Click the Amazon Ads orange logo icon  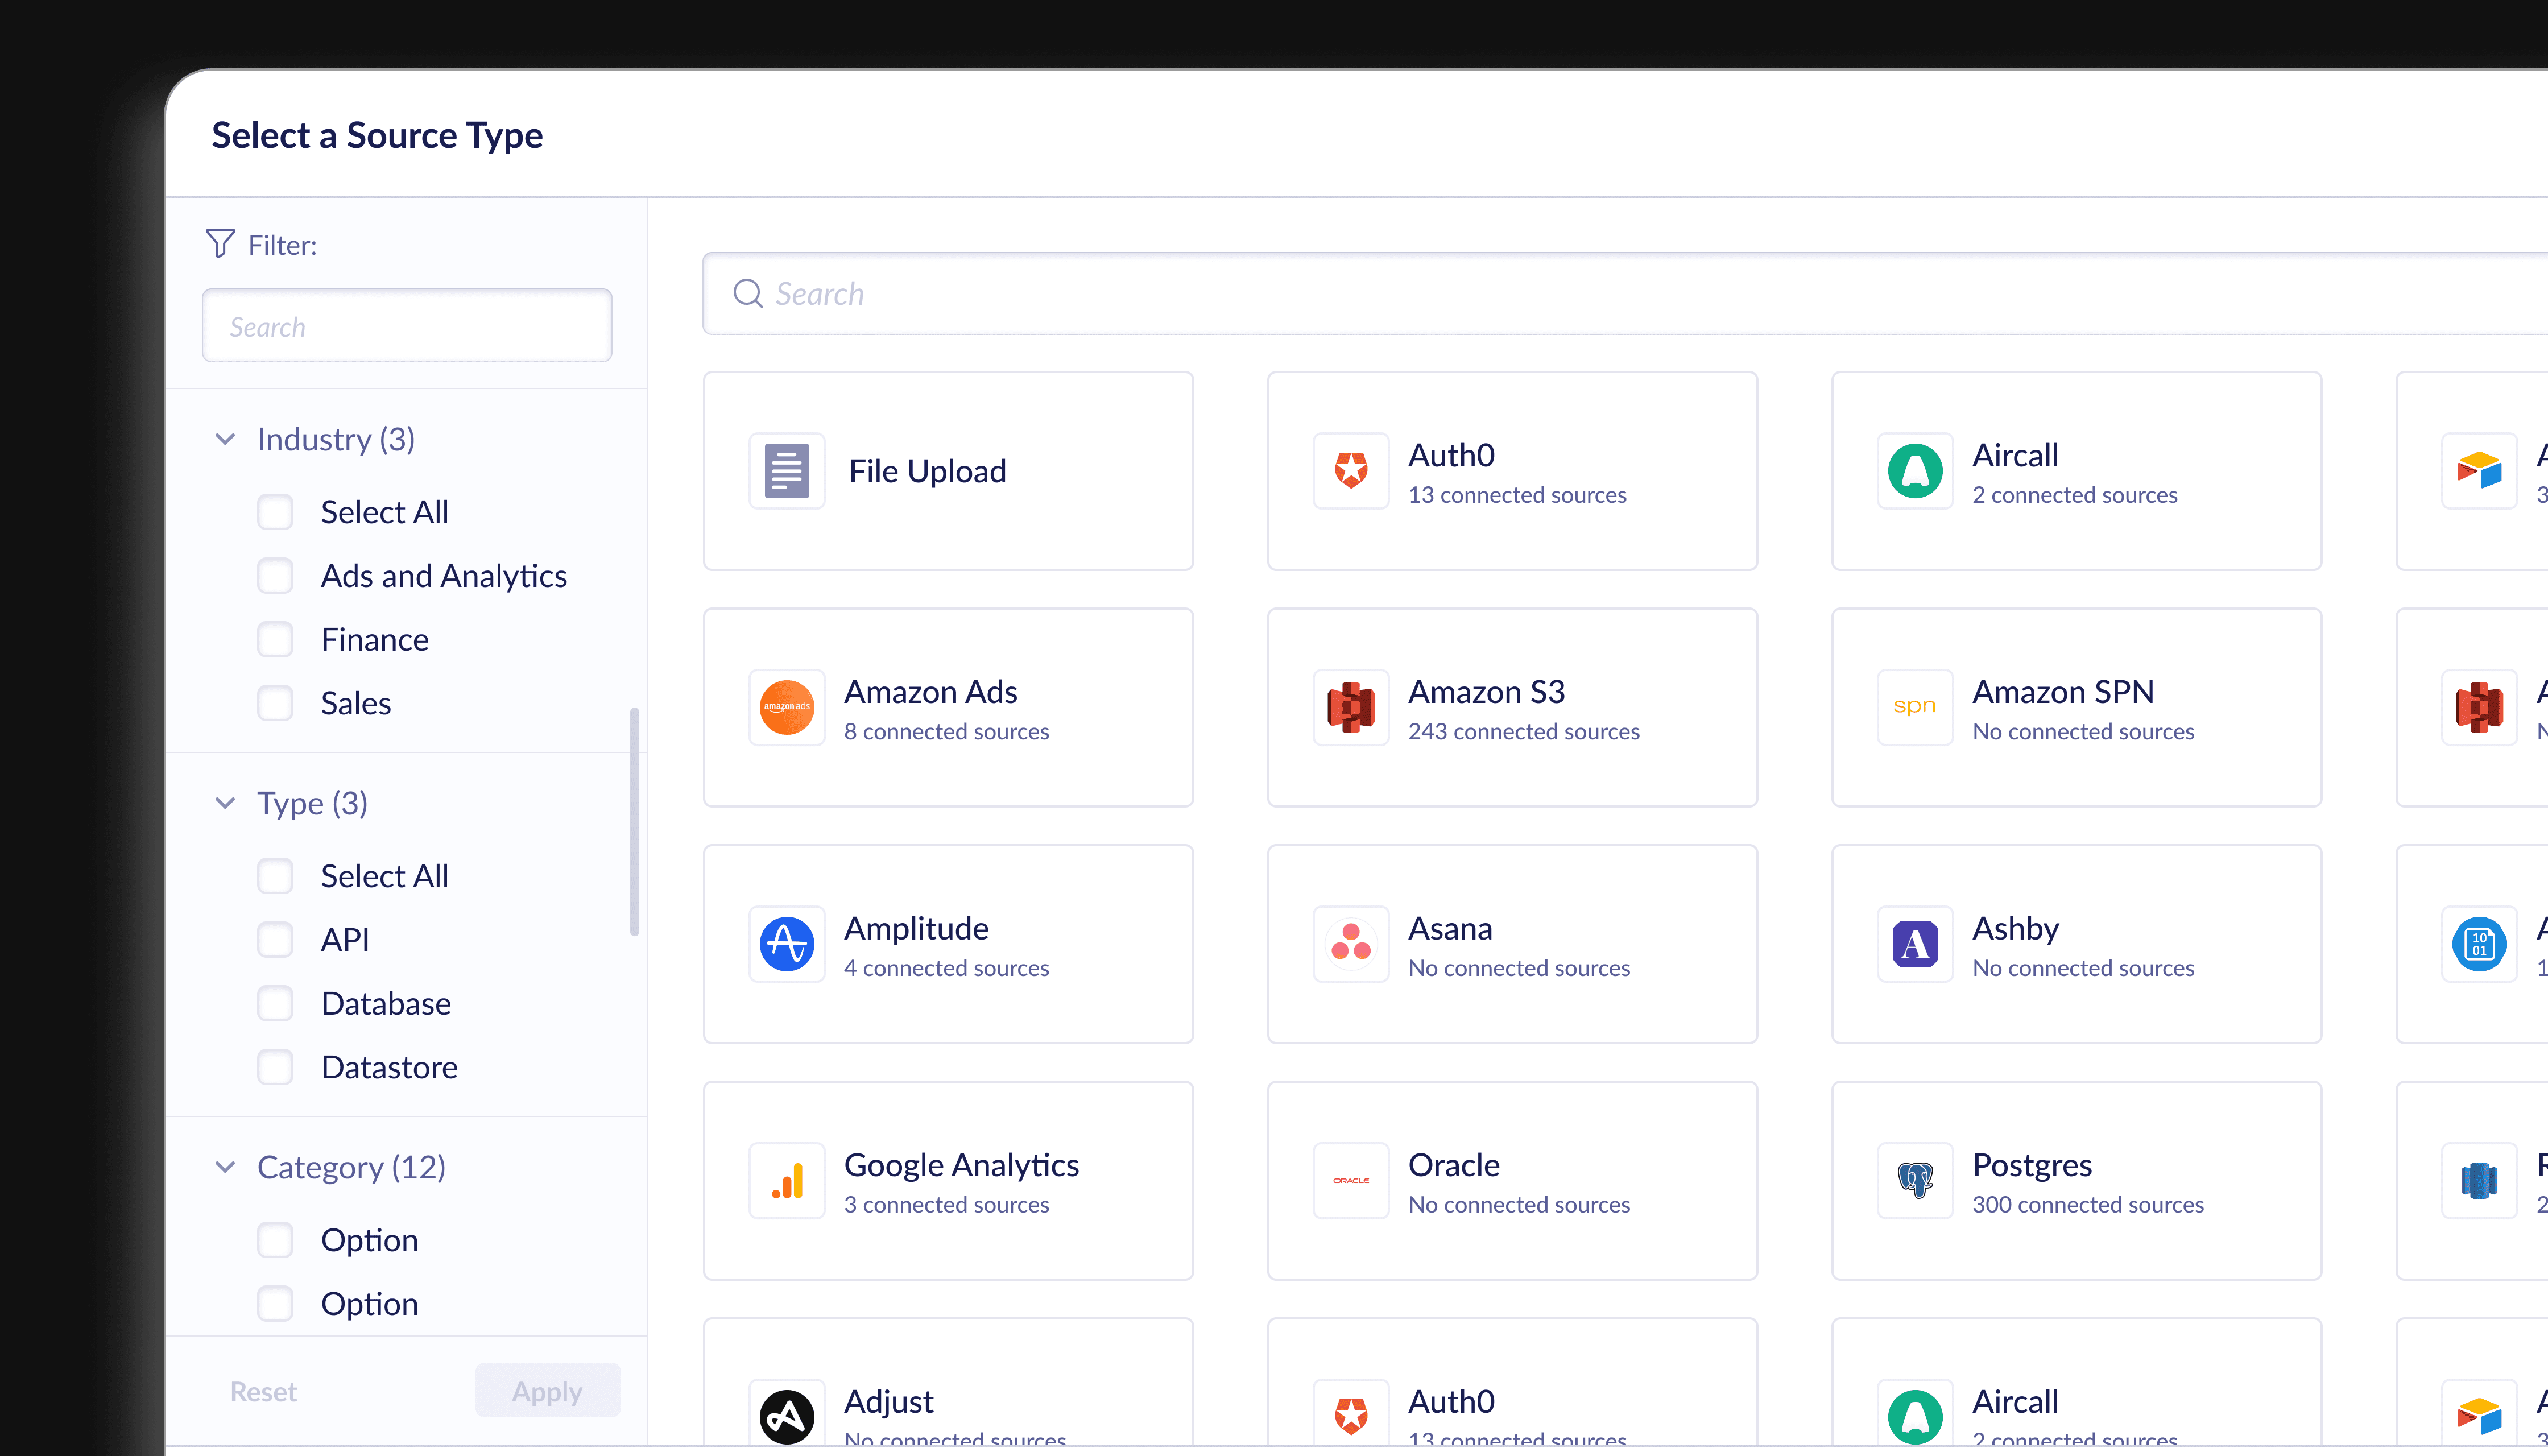[x=786, y=707]
